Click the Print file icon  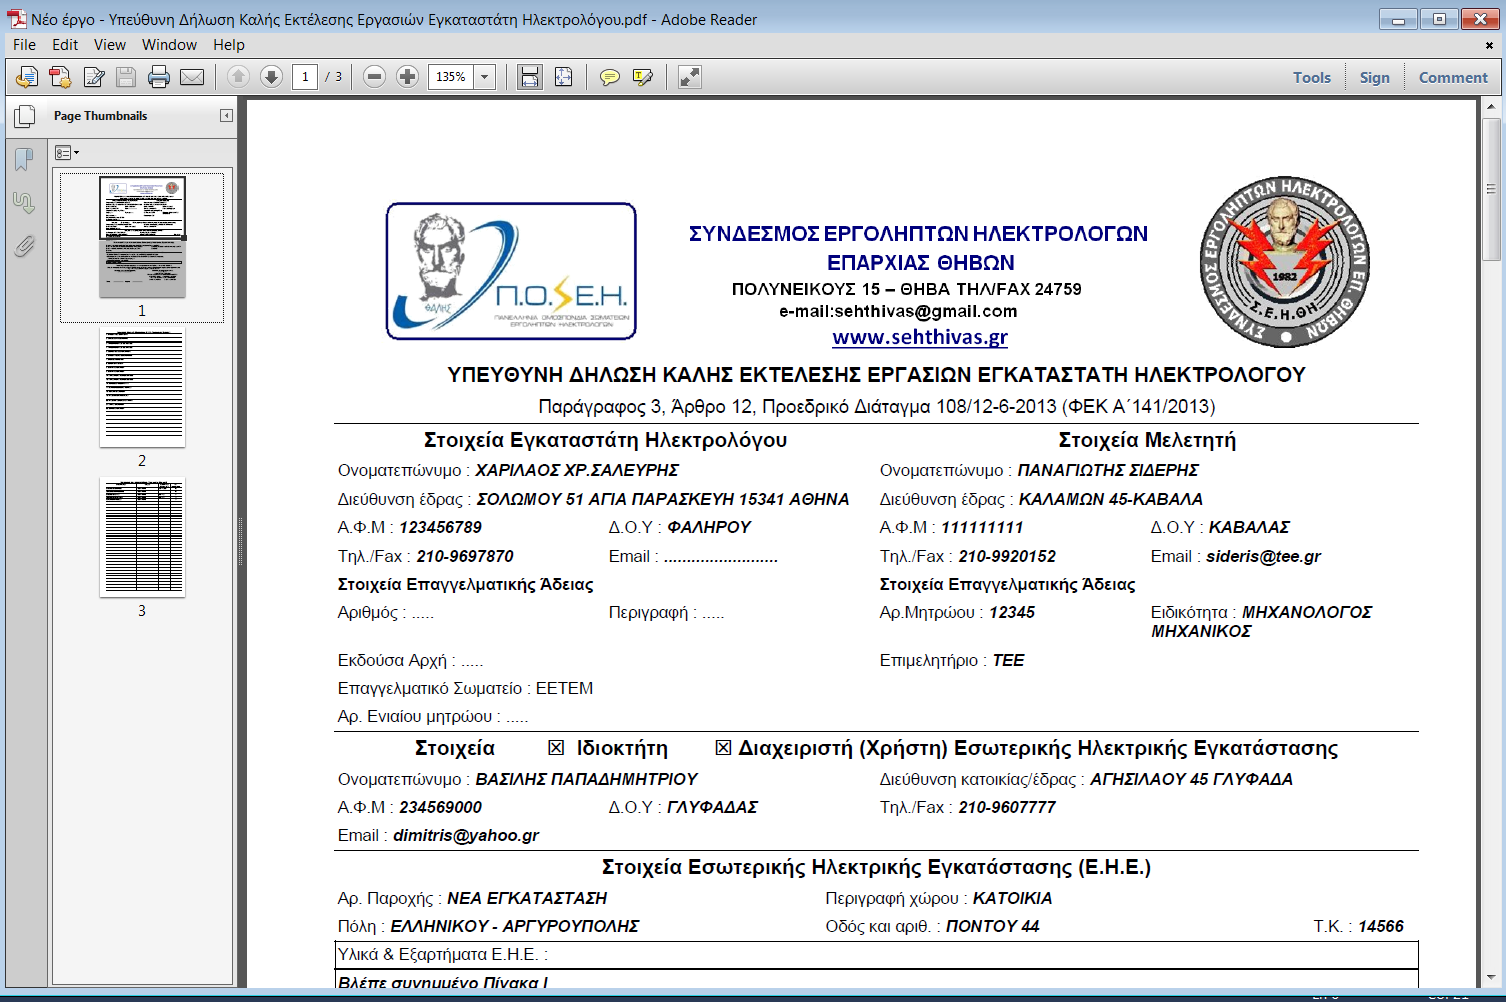pyautogui.click(x=158, y=77)
